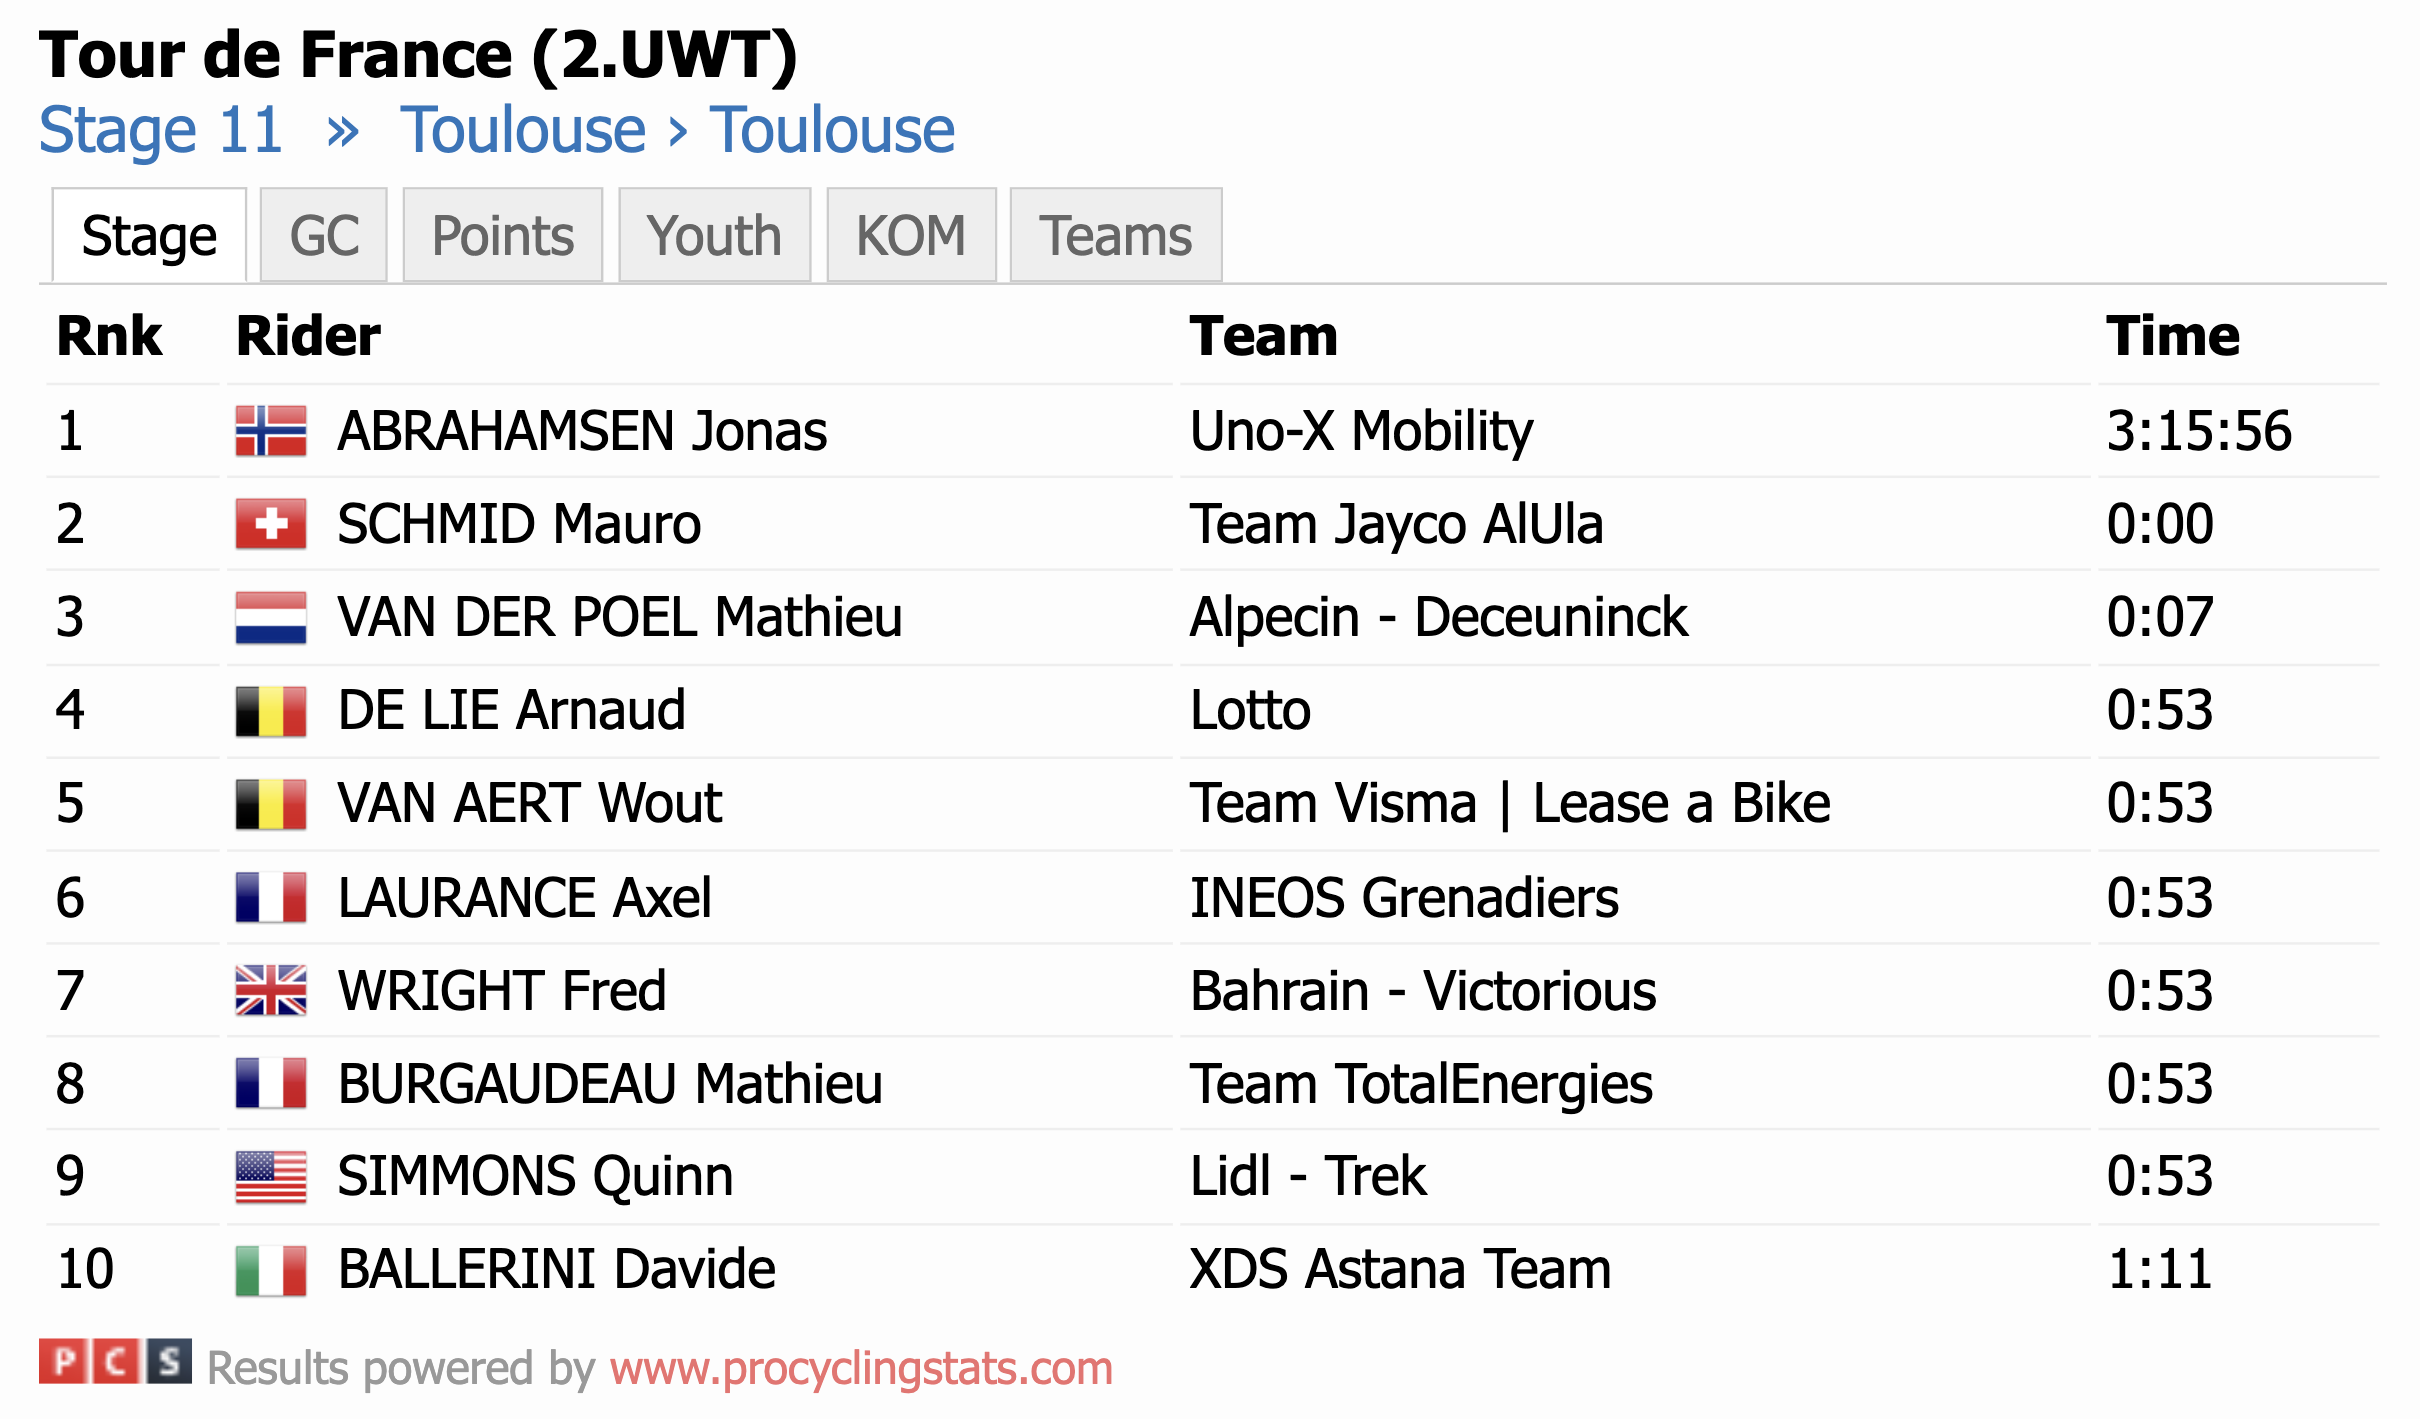Click the Norwegian flag beside ABRAHAMSEN Jonas
2420x1419 pixels.
coord(270,431)
